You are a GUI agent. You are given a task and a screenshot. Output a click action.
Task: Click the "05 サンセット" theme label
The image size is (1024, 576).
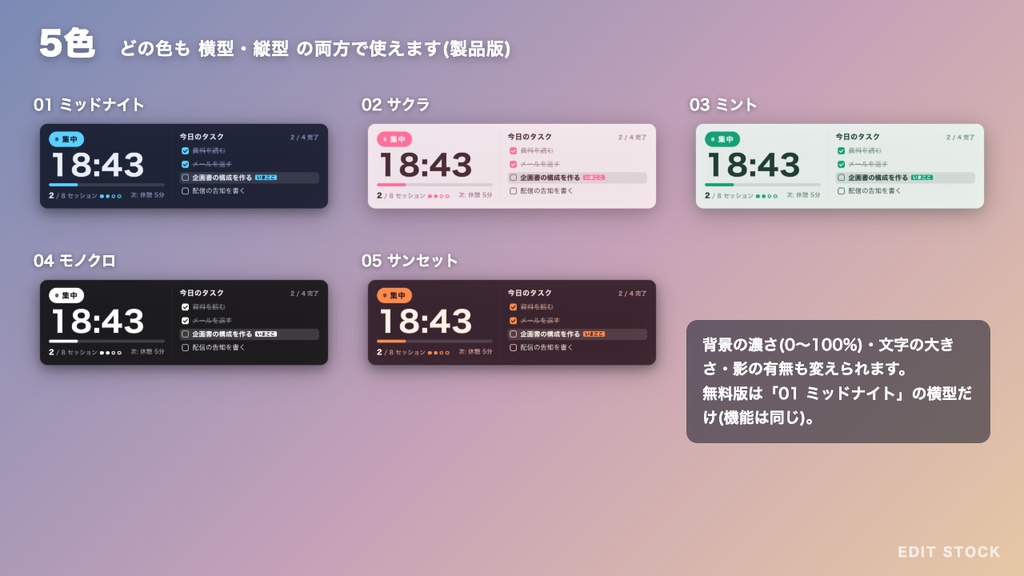pos(409,261)
